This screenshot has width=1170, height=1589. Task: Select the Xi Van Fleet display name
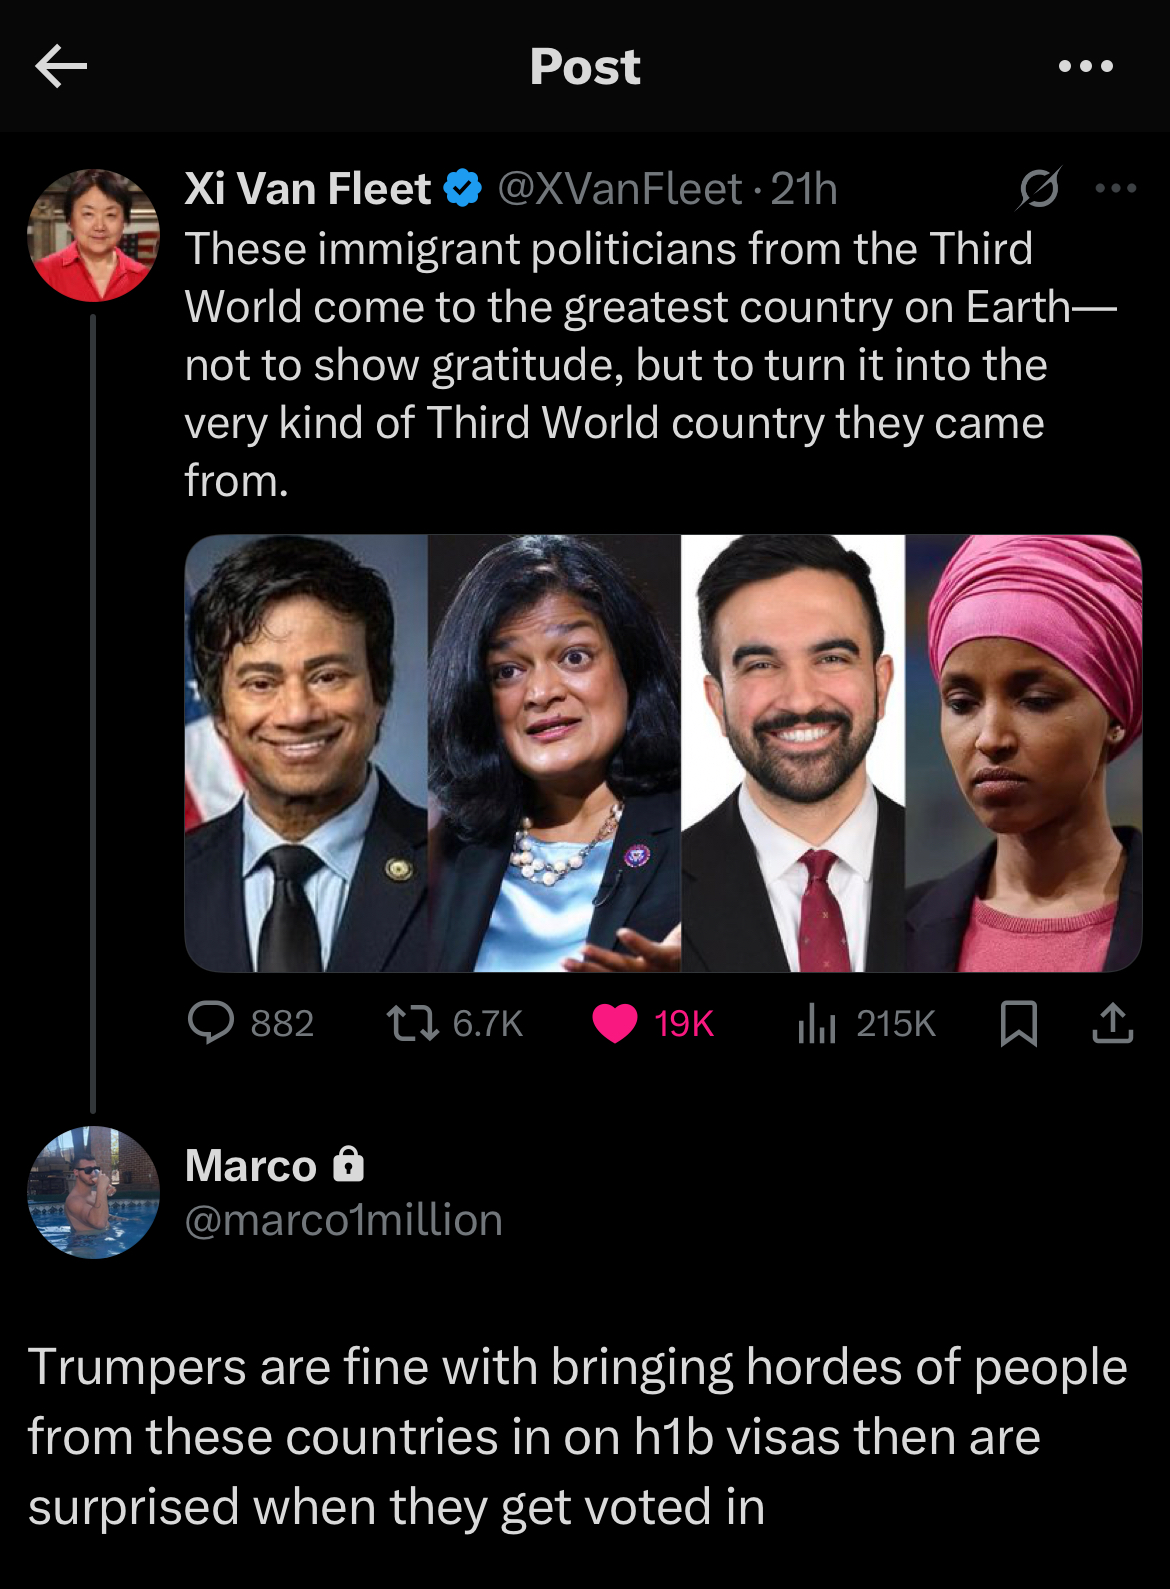308,188
